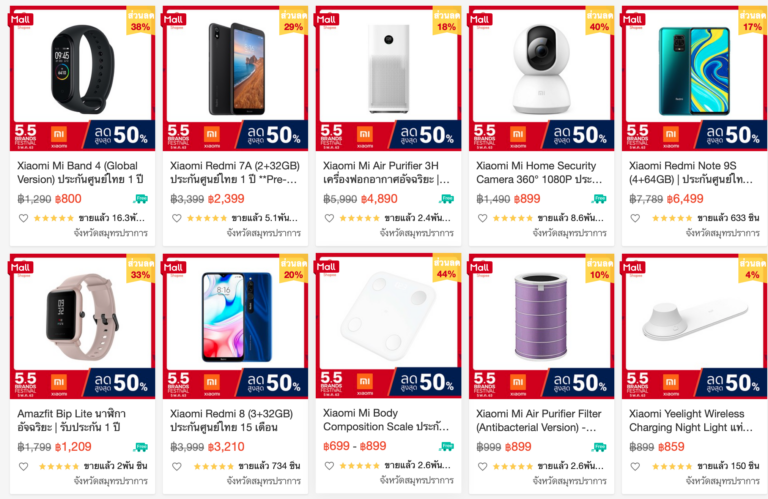This screenshot has height=499, width=768.
Task: Click the Mall badge on Redmi Note 9S
Action: coord(634,19)
